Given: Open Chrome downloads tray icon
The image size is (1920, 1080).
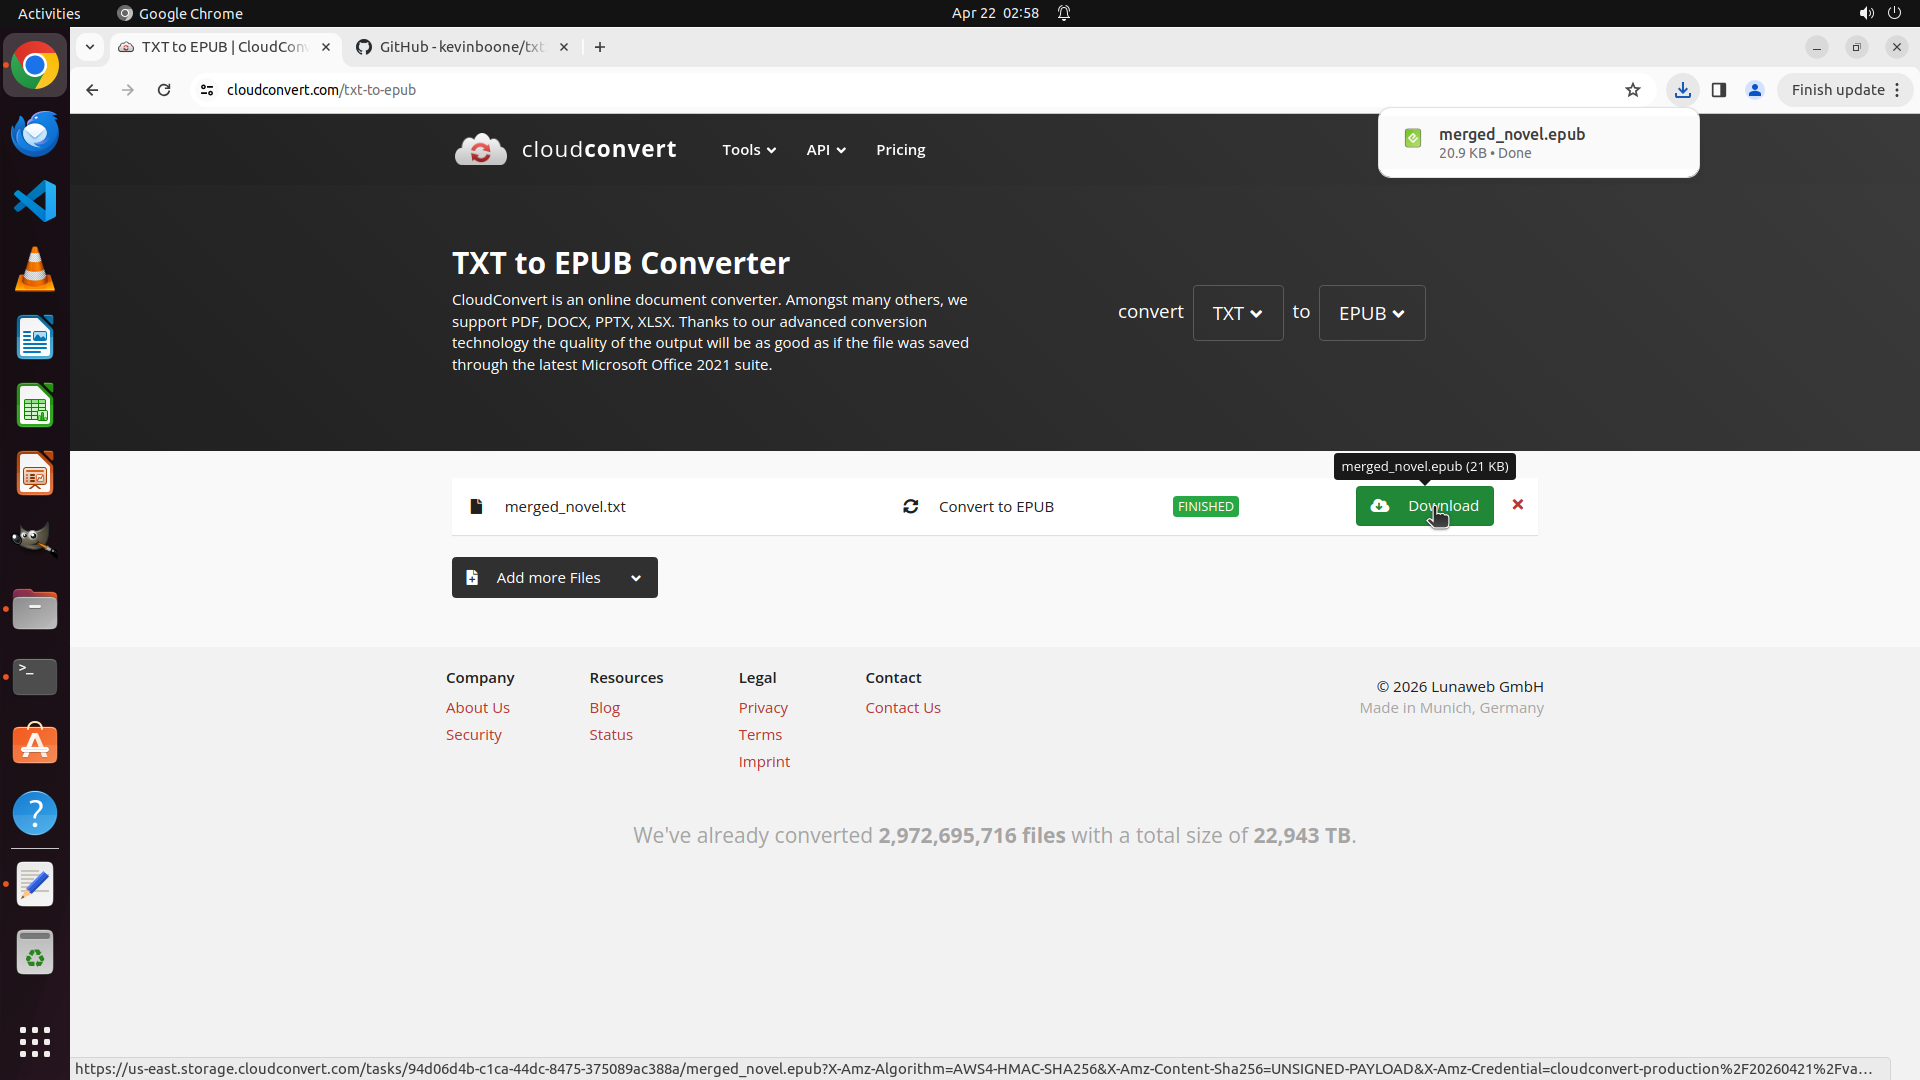Looking at the screenshot, I should (x=1683, y=90).
